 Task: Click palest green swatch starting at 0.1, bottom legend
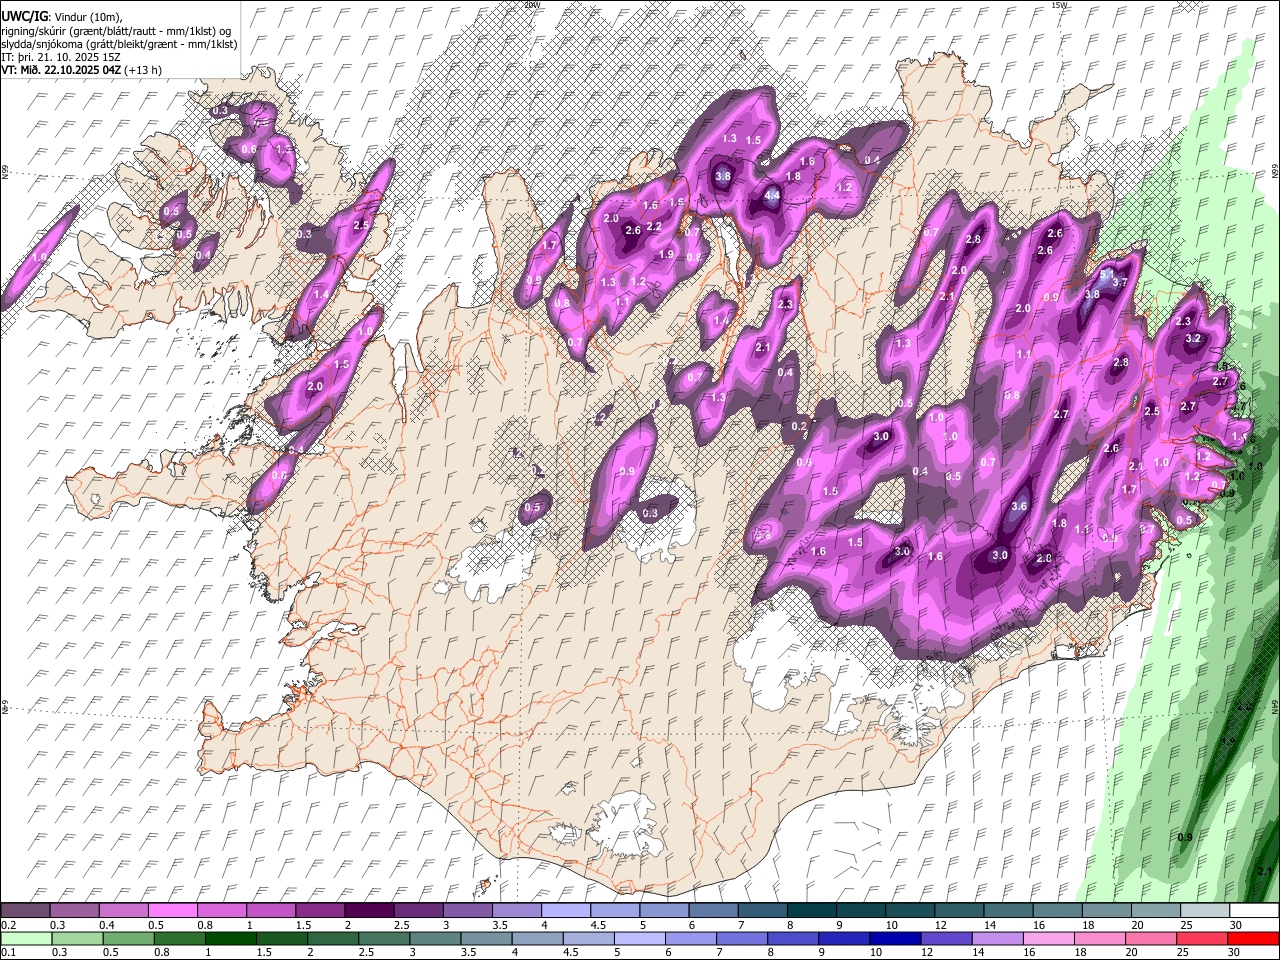tap(26, 939)
